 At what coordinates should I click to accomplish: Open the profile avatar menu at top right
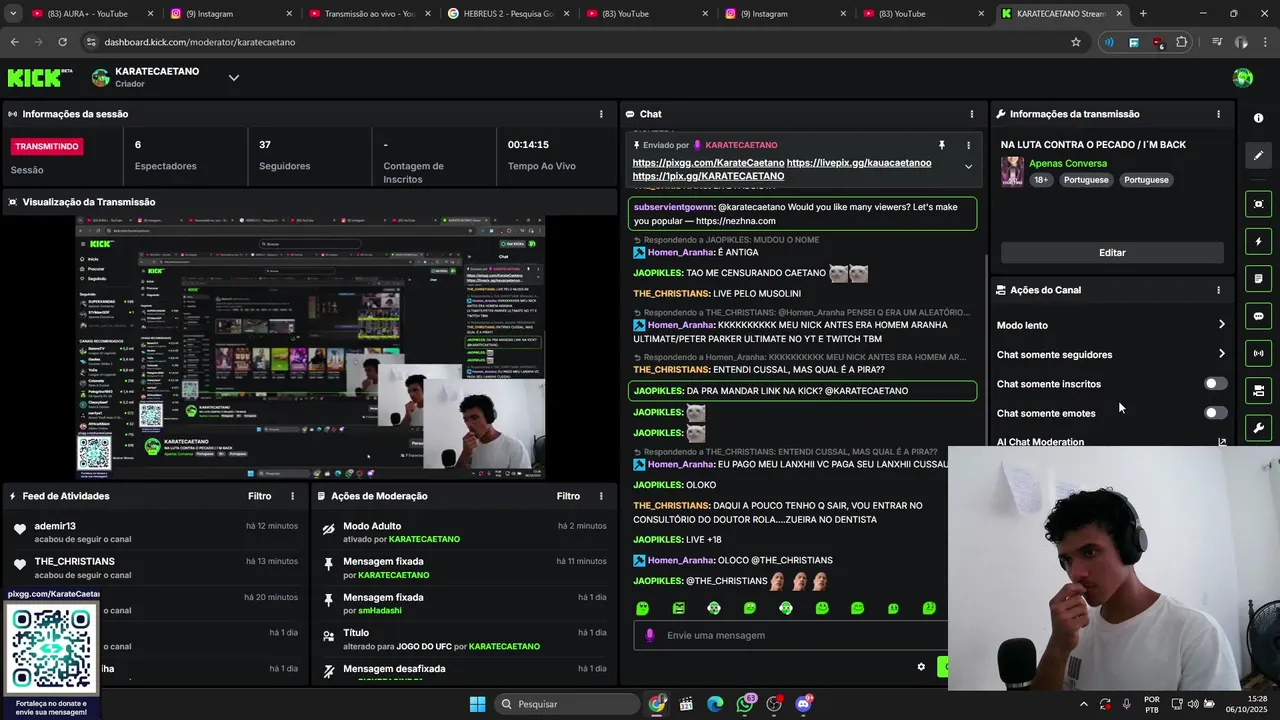pos(1243,78)
